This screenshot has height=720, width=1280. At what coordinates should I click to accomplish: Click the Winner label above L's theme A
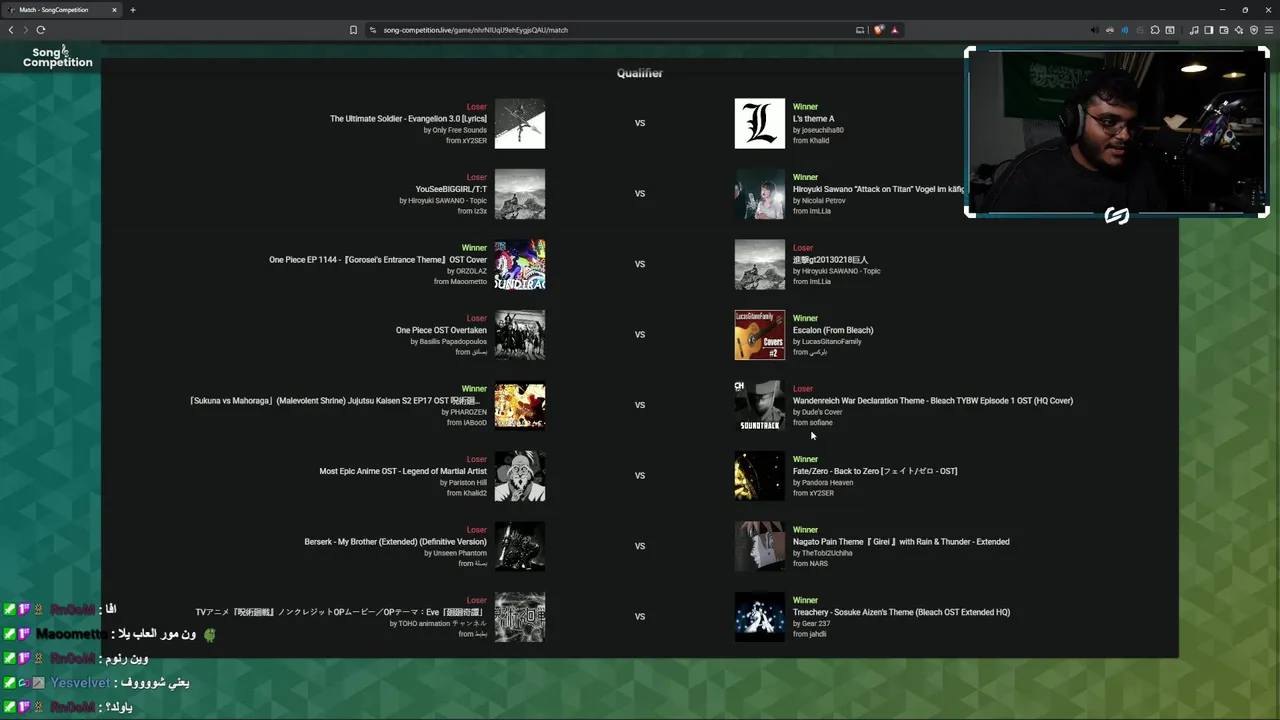pyautogui.click(x=805, y=107)
